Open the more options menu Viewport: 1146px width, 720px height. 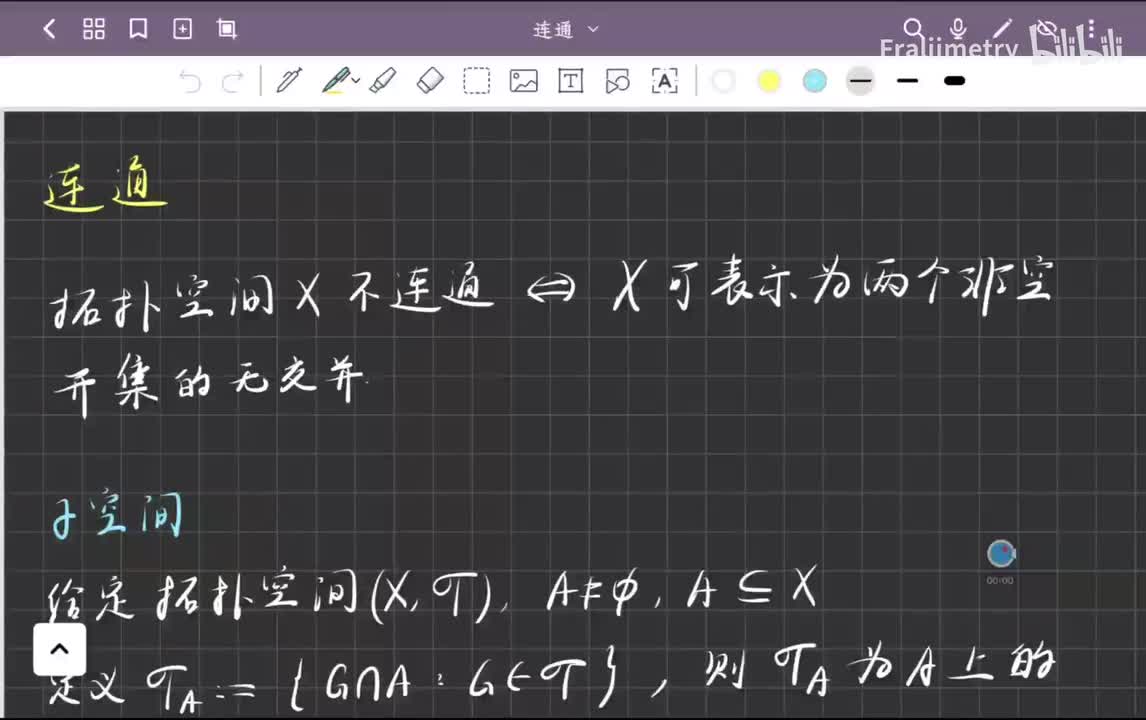click(1091, 29)
